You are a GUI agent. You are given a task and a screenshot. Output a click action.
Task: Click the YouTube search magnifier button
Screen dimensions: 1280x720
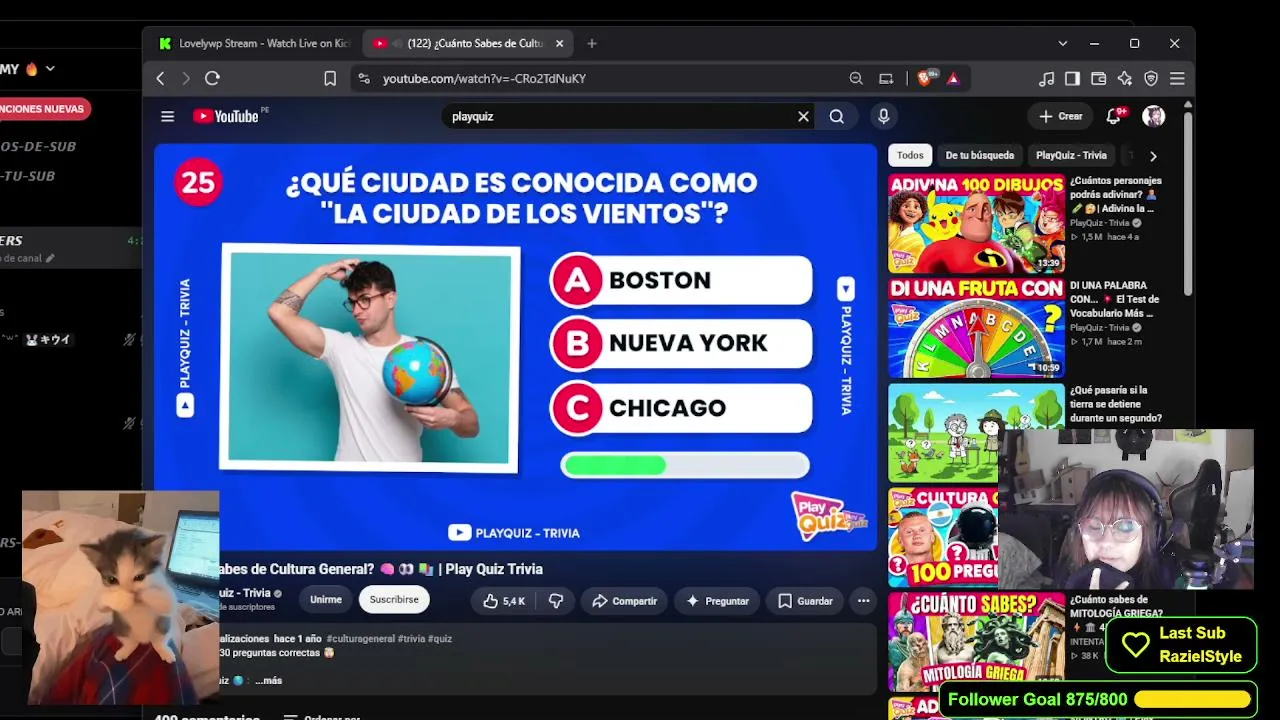click(x=836, y=116)
